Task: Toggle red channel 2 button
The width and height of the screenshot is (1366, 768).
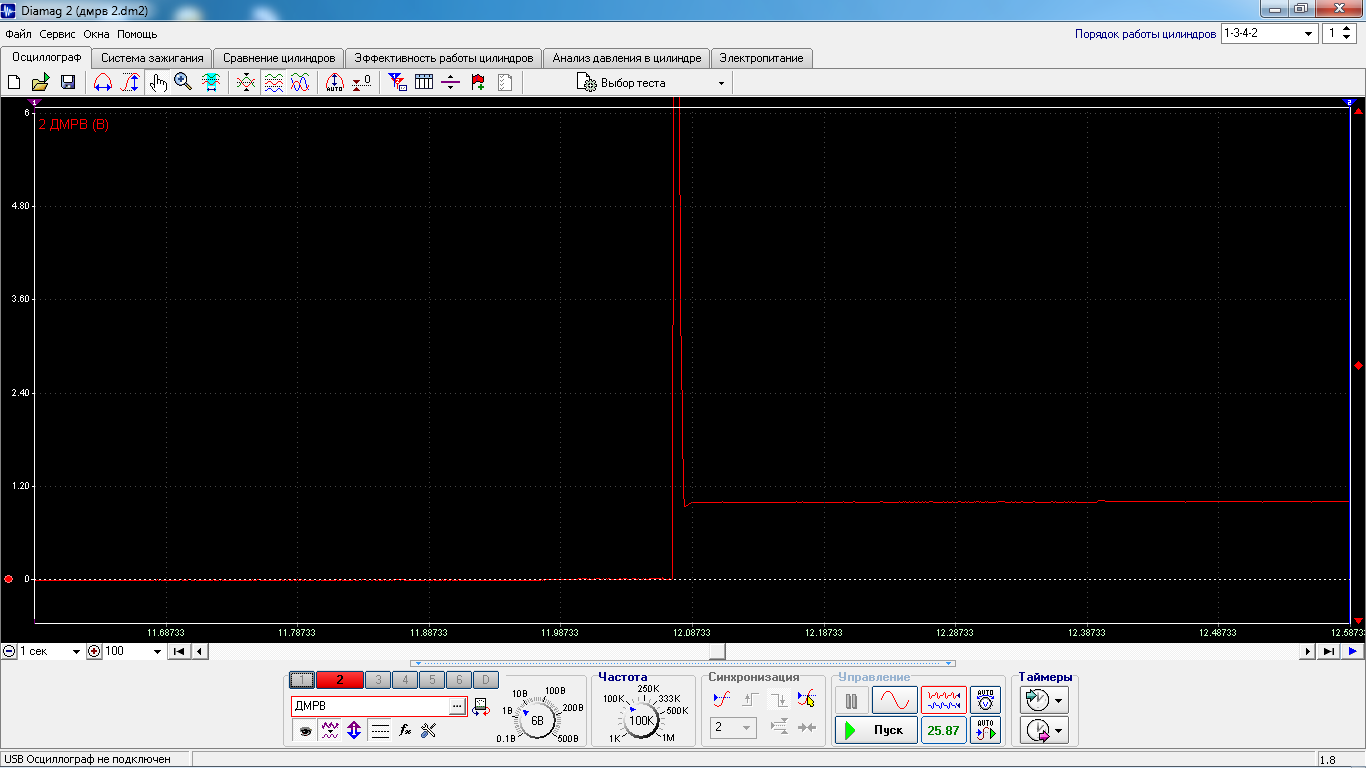Action: 340,680
